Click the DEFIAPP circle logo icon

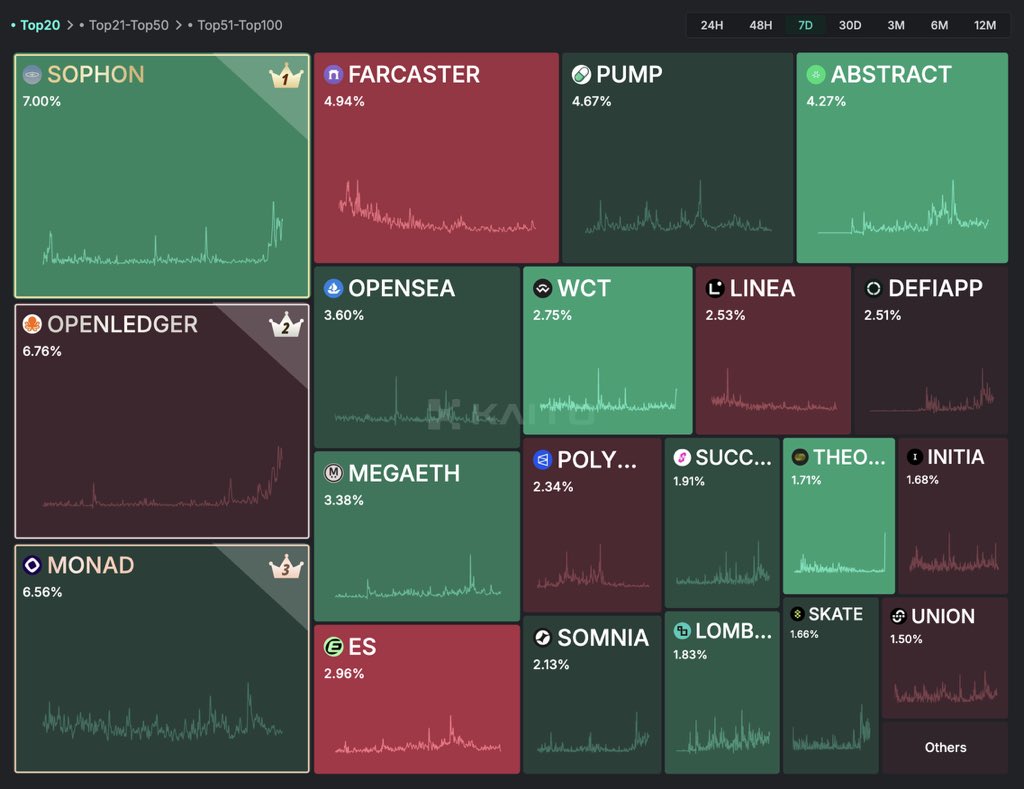tap(873, 288)
